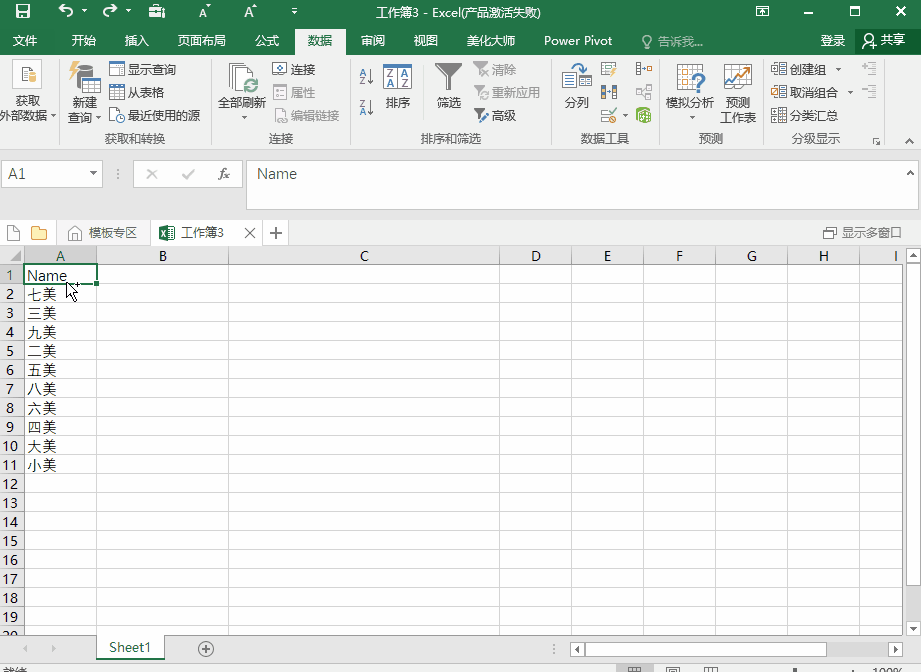Open 分级显示 outline dialog launcher

point(876,141)
